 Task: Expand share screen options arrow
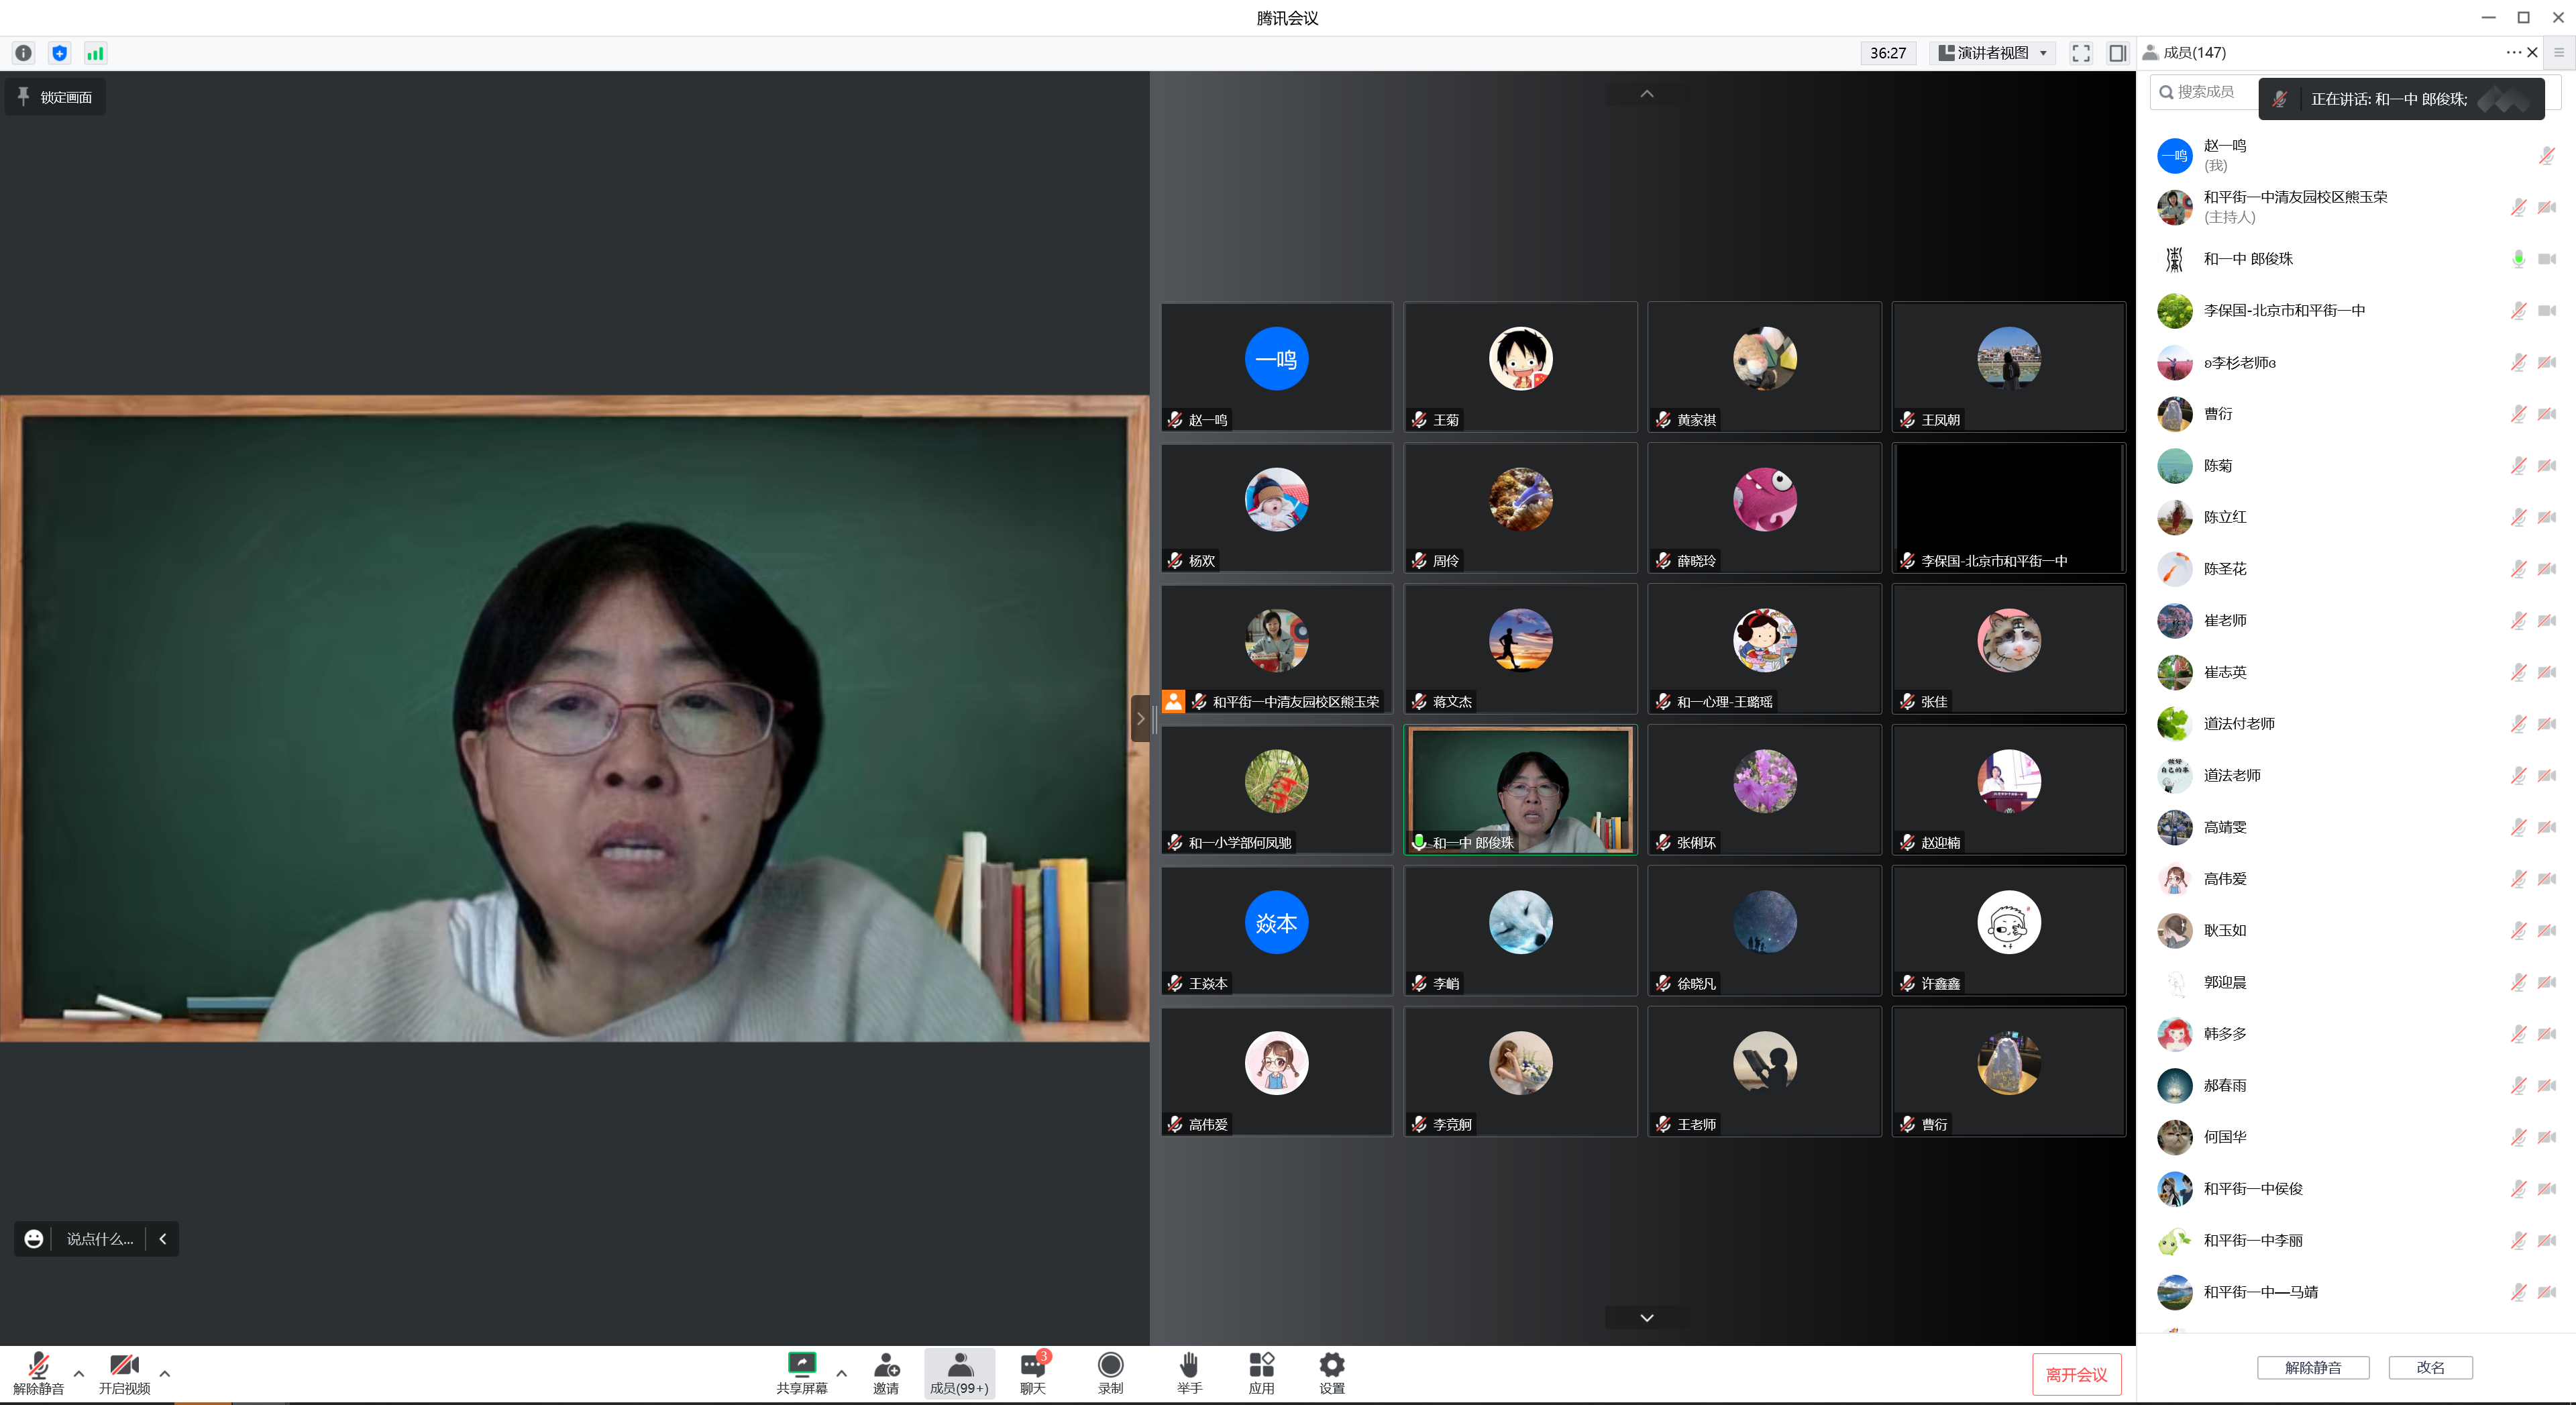click(x=842, y=1373)
